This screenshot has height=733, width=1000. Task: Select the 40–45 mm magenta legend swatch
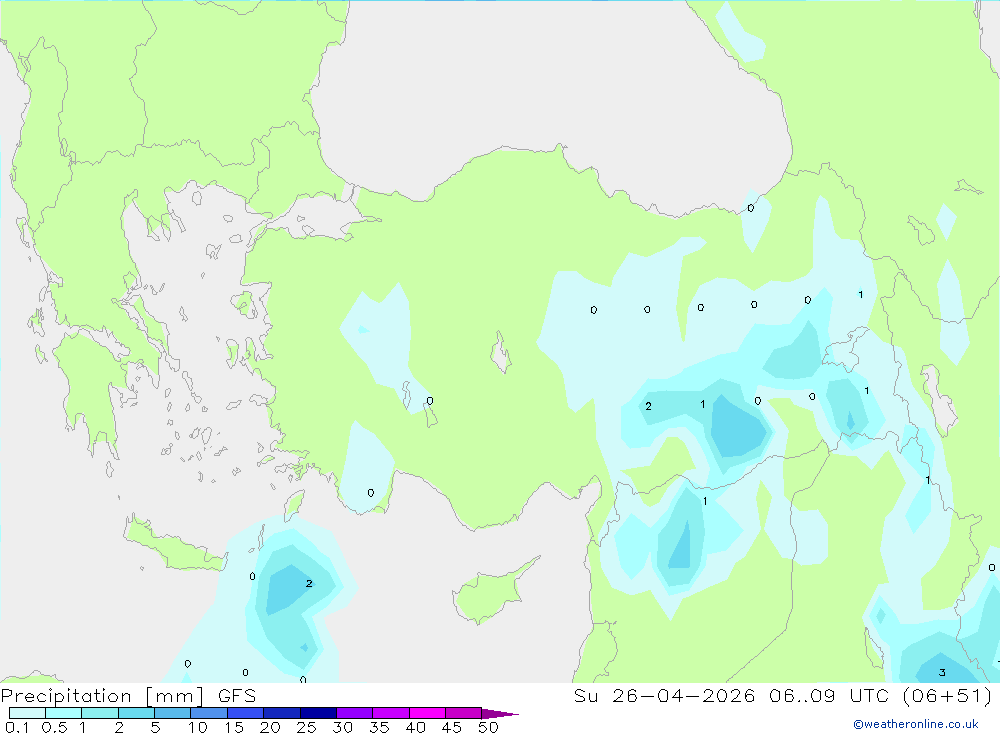pyautogui.click(x=427, y=713)
